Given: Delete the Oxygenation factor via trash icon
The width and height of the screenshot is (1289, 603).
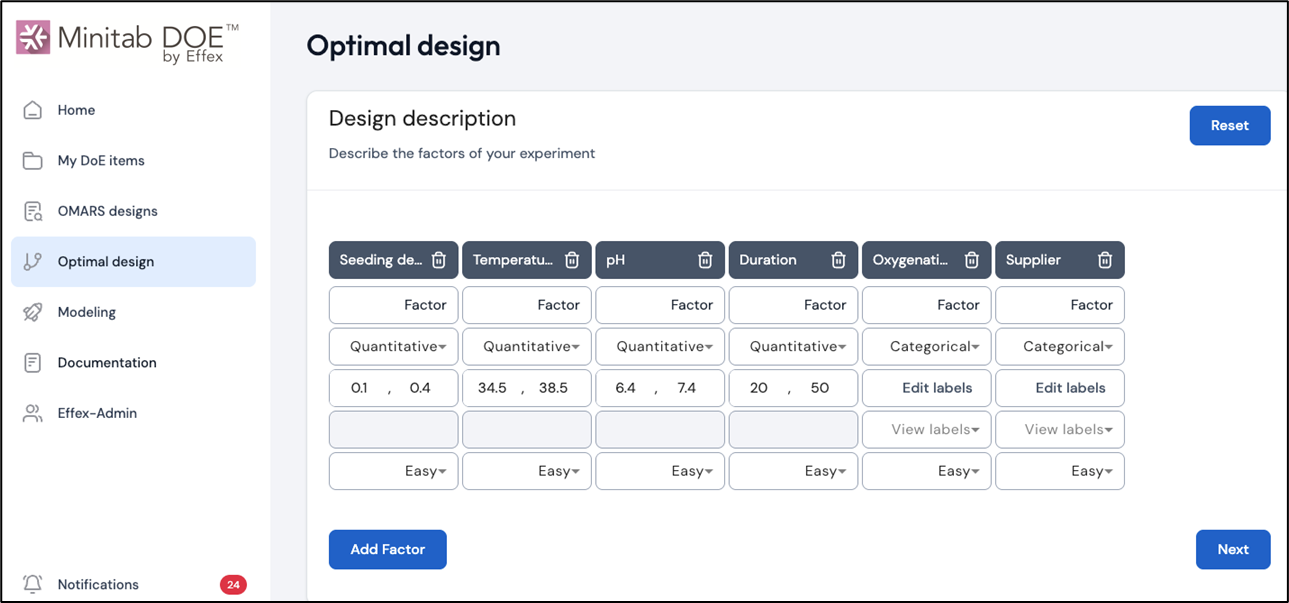Looking at the screenshot, I should click(972, 260).
